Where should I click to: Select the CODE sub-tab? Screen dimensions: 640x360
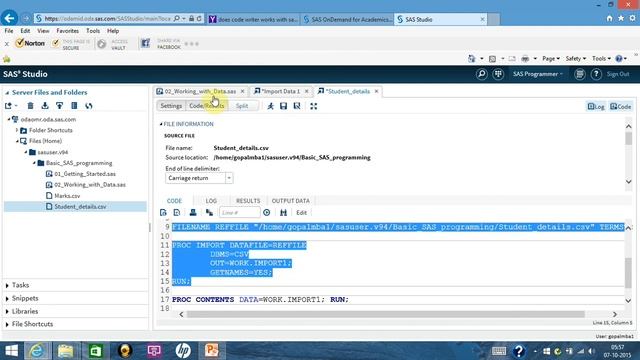pos(174,201)
